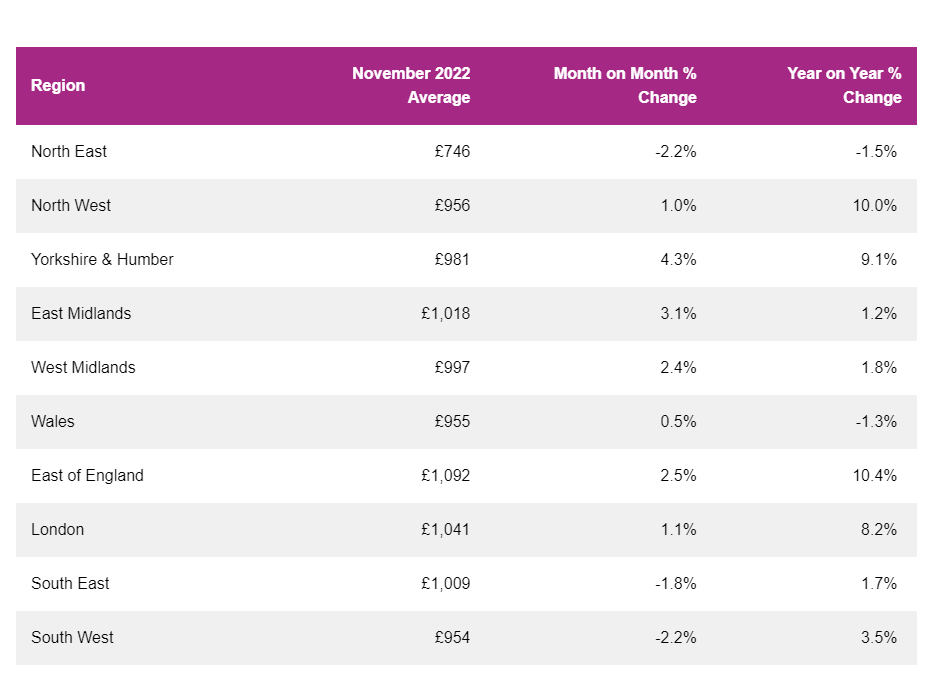Click the North West region name
Screen dimensions: 933x685
tap(71, 206)
